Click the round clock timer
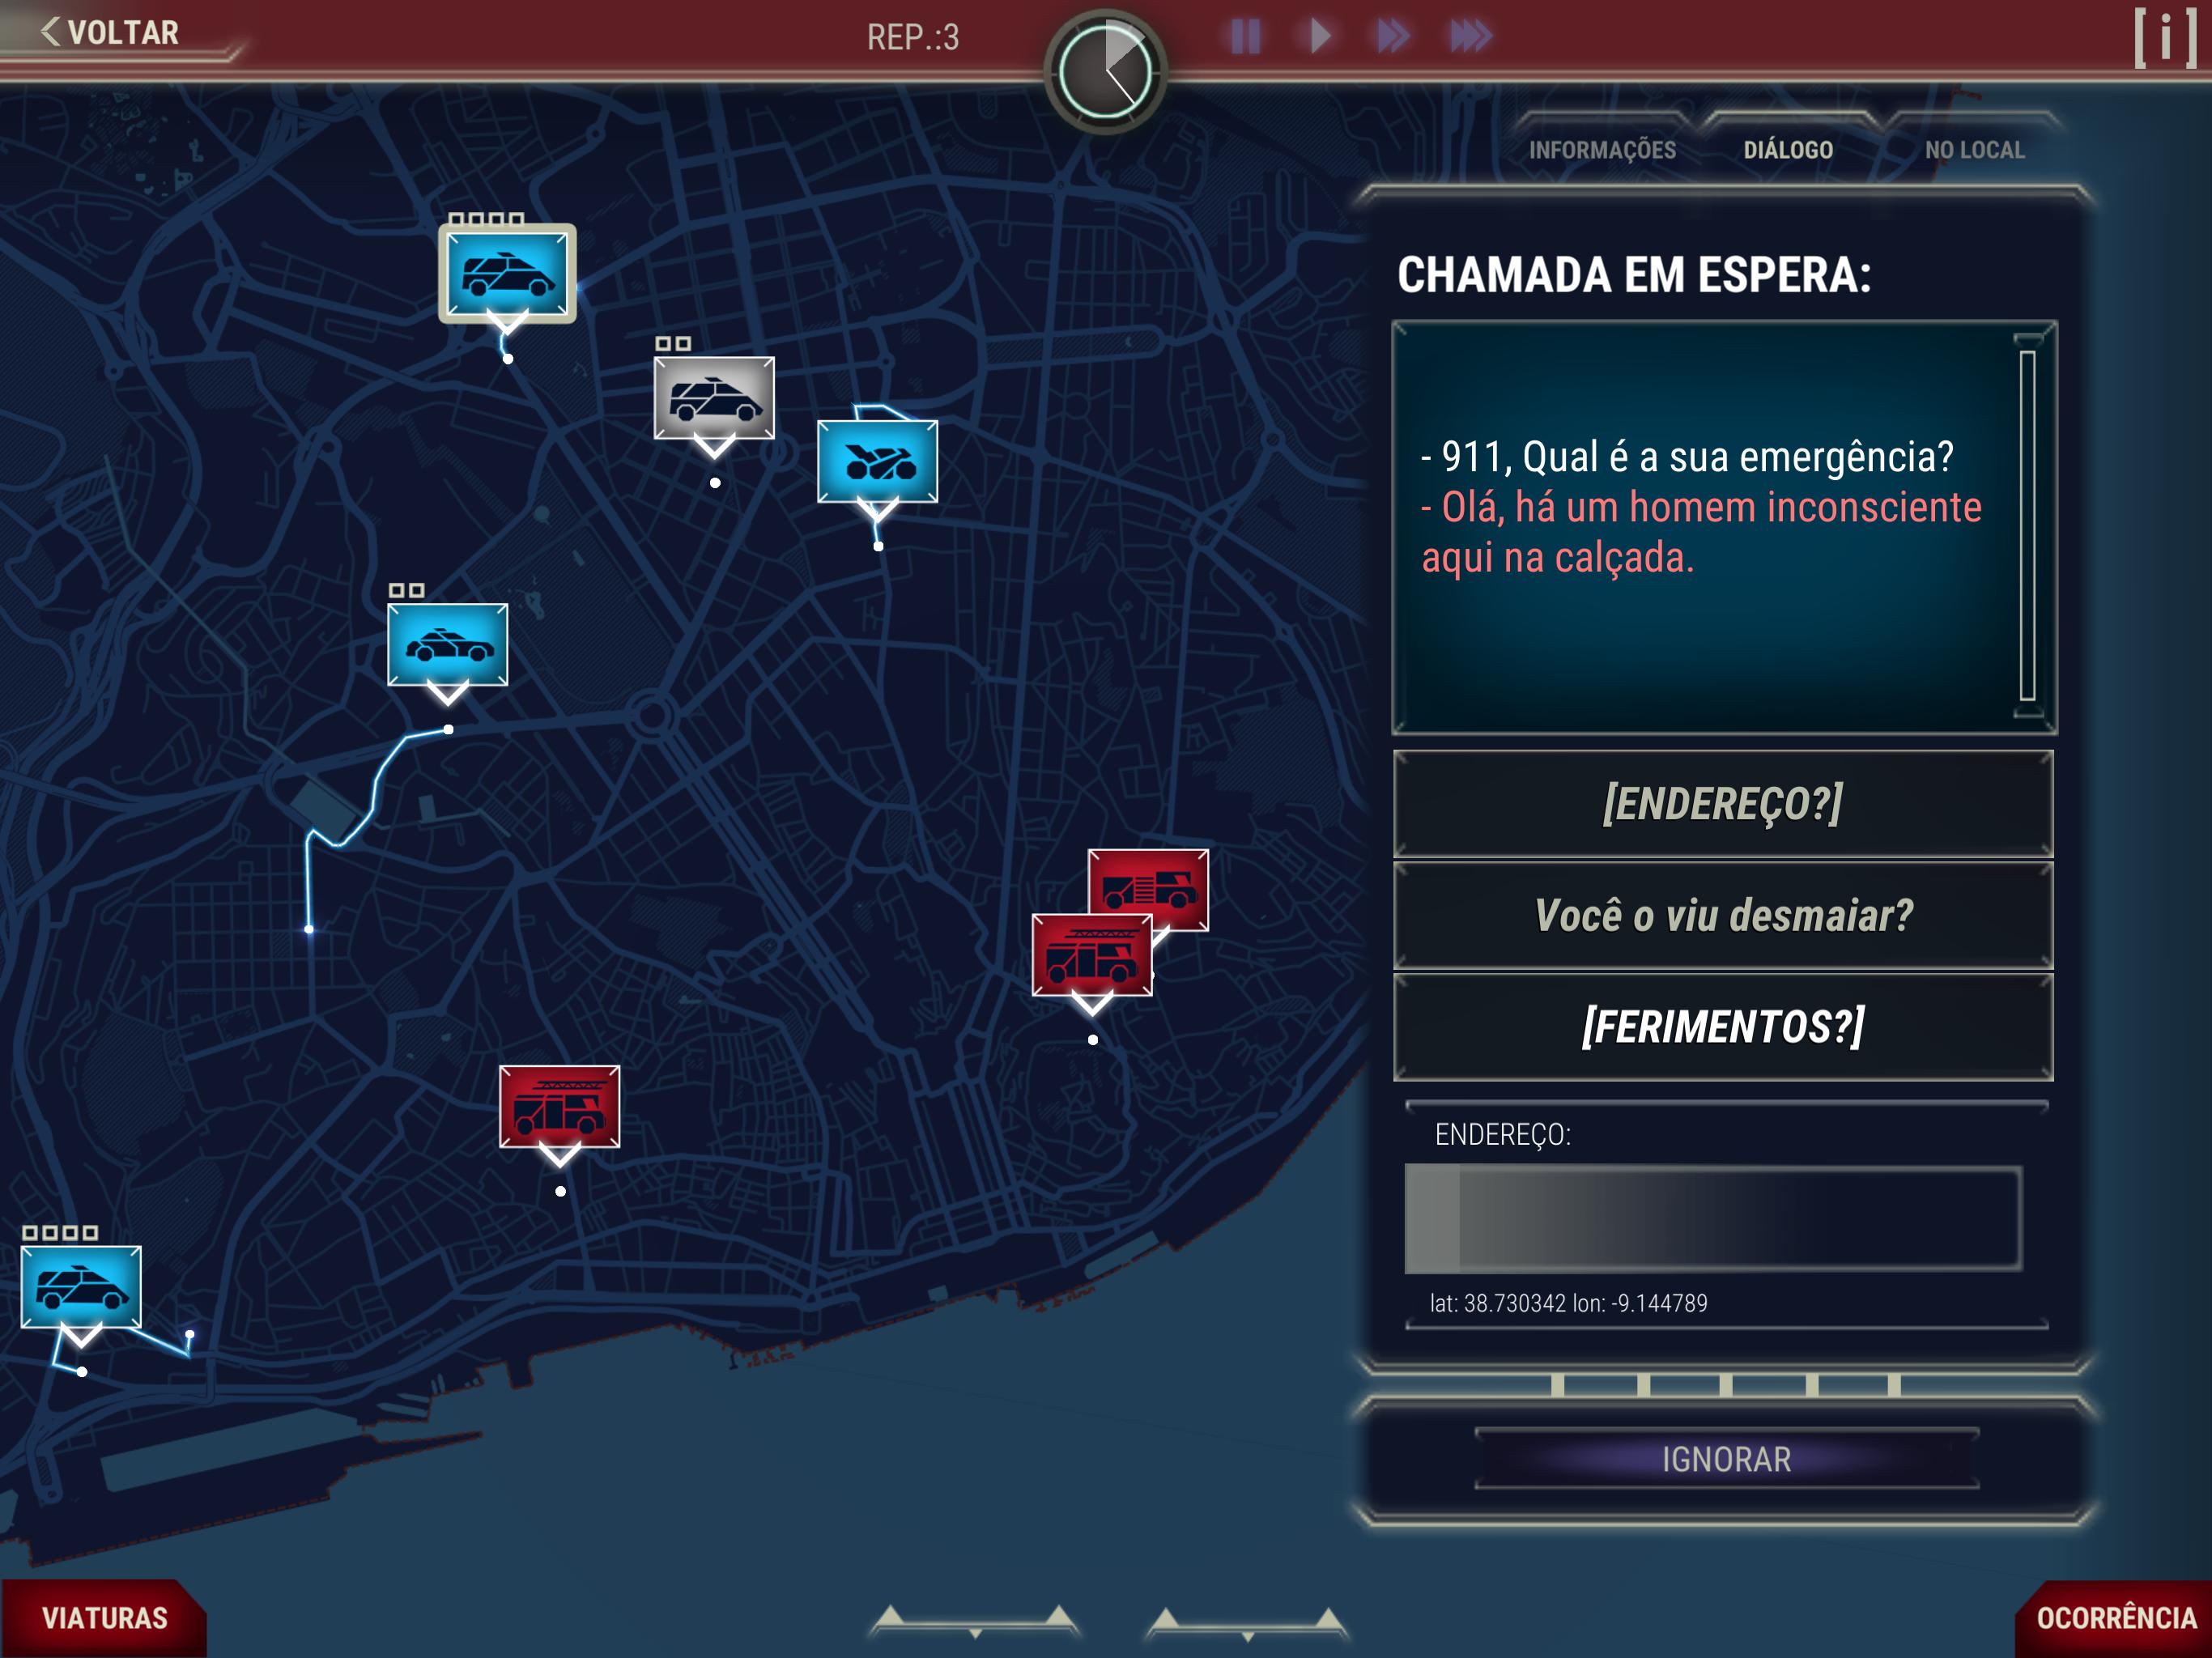The height and width of the screenshot is (1658, 2212). (1105, 72)
